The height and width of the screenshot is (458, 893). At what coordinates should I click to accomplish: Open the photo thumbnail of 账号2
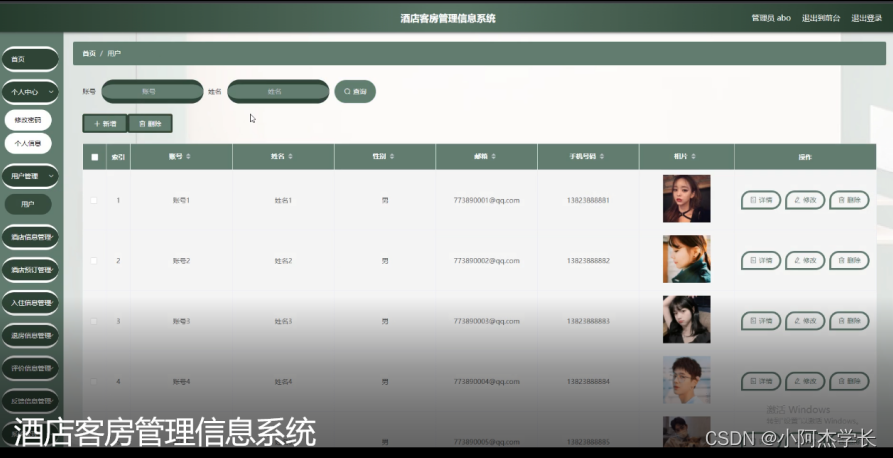[686, 259]
